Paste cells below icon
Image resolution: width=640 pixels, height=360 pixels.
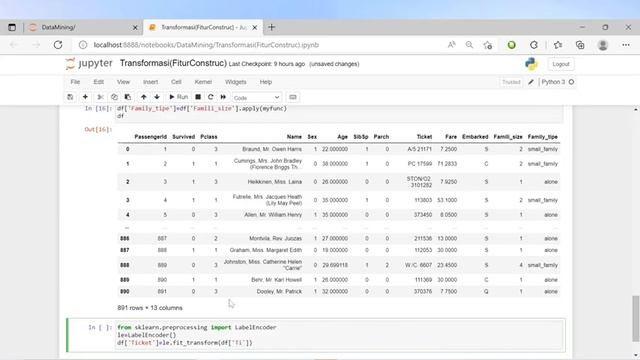[x=128, y=97]
